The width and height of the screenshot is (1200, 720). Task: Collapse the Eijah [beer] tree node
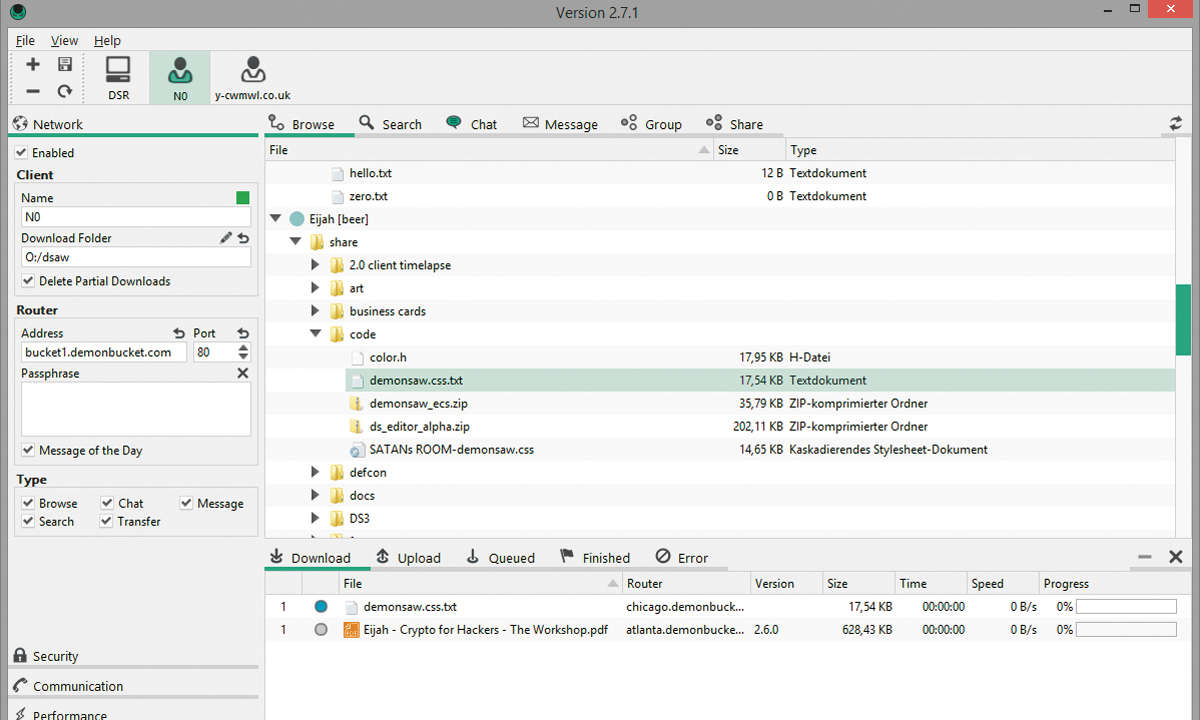tap(275, 219)
